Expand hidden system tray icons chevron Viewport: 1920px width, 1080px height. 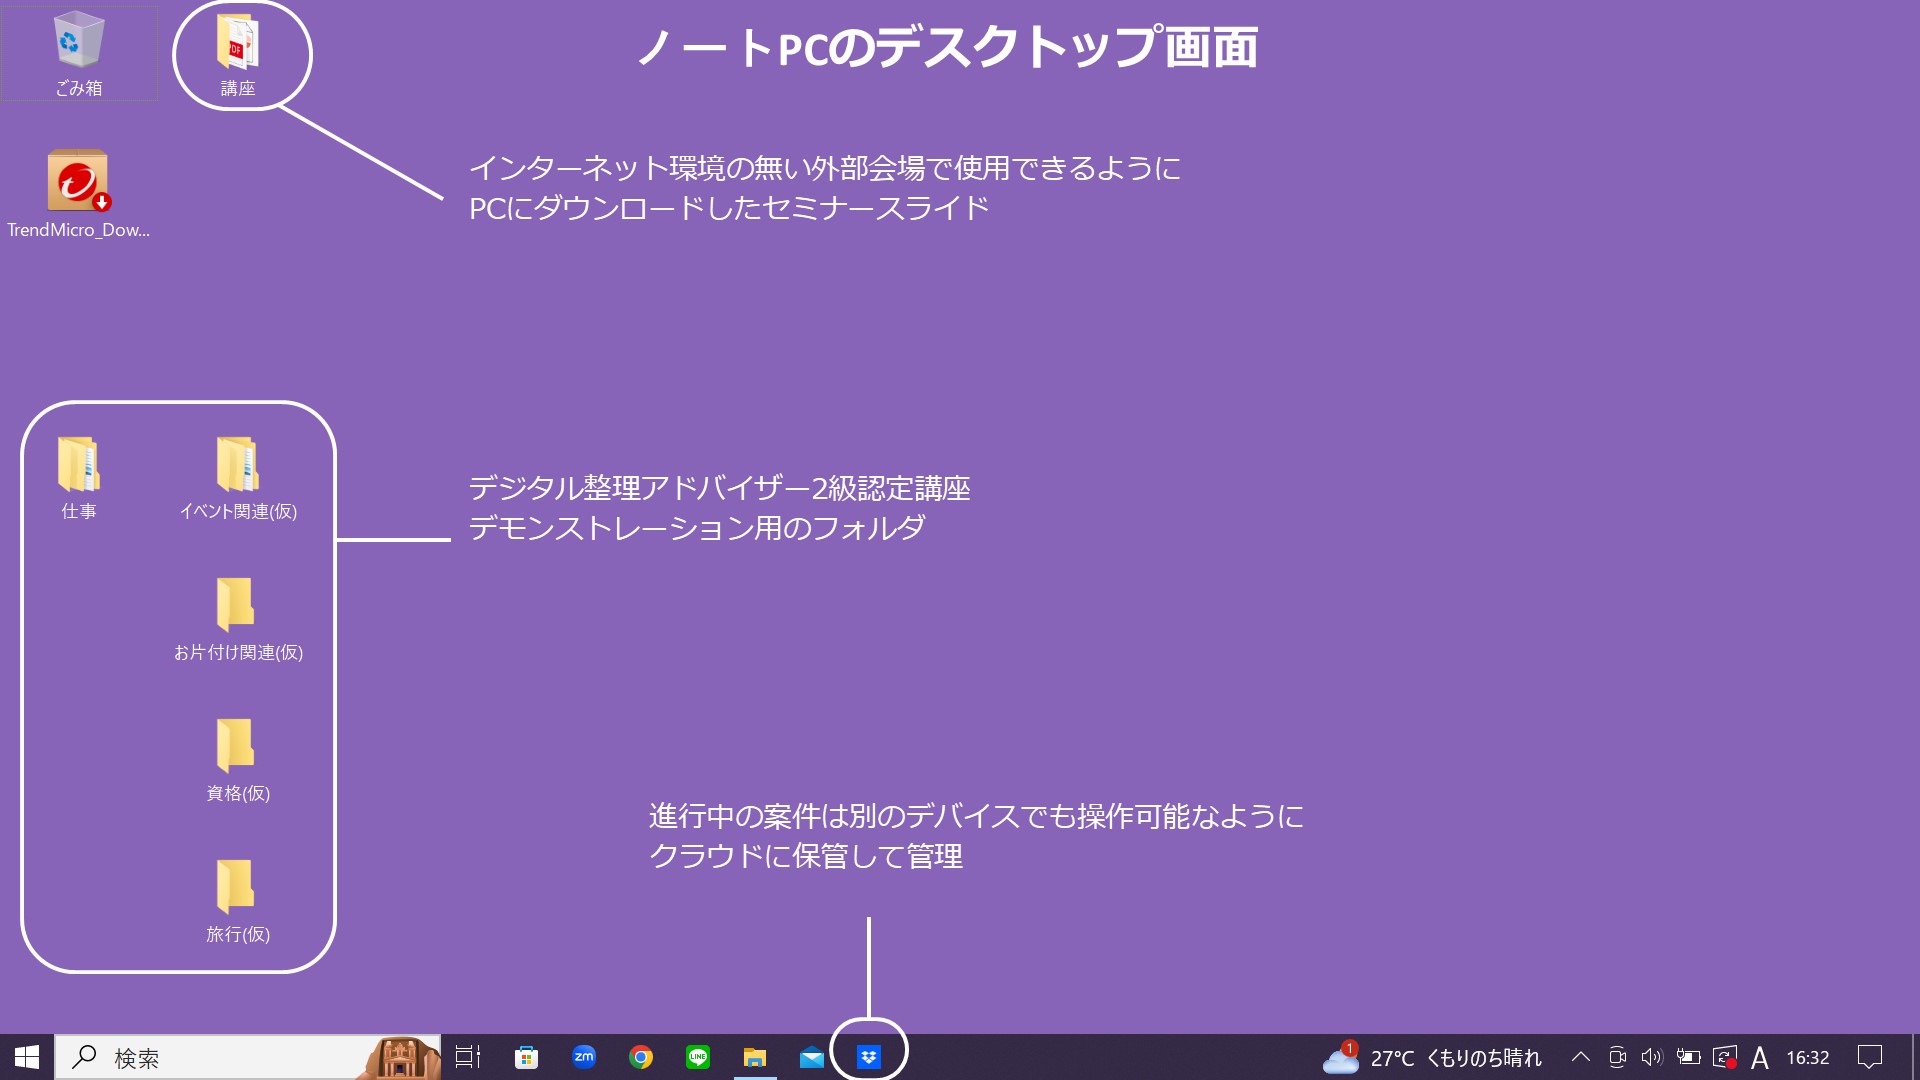(x=1581, y=1057)
